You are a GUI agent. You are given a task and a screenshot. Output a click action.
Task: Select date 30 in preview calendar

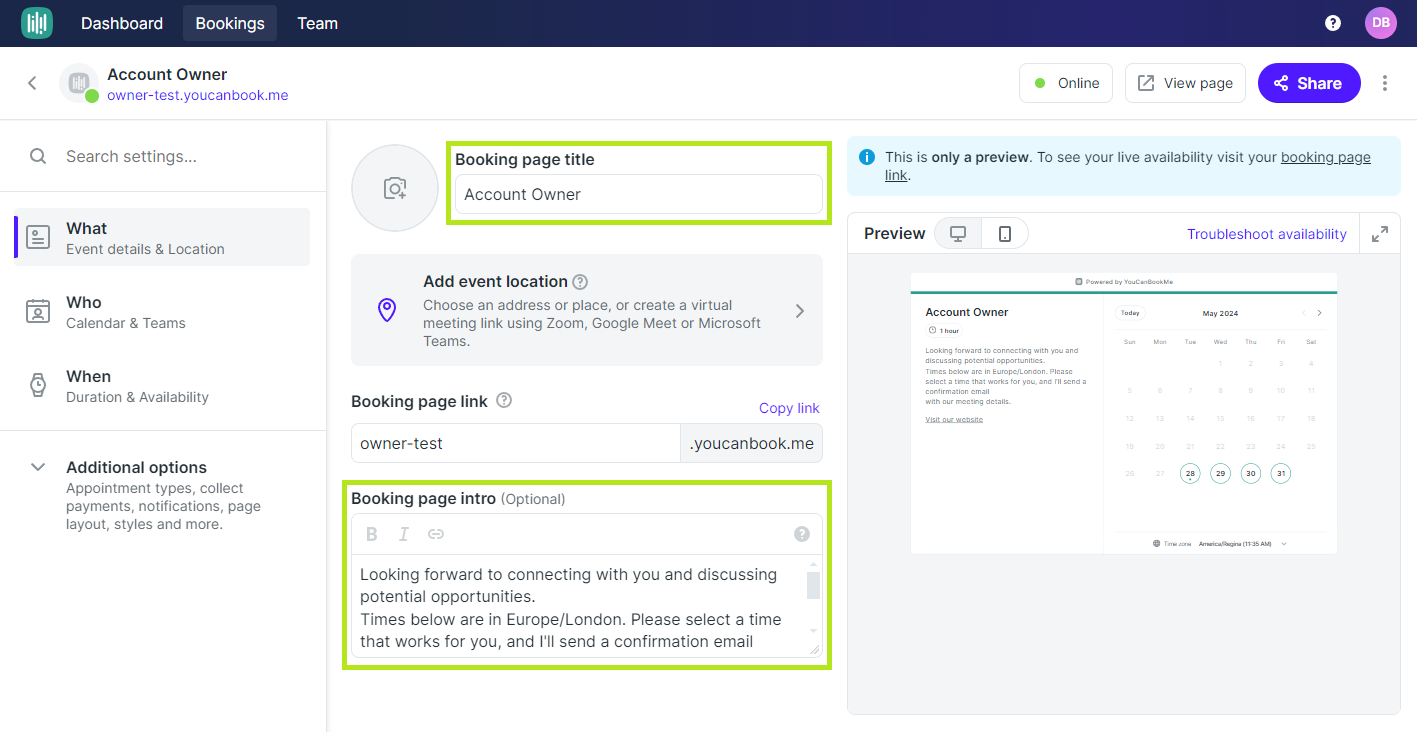[x=1251, y=473]
